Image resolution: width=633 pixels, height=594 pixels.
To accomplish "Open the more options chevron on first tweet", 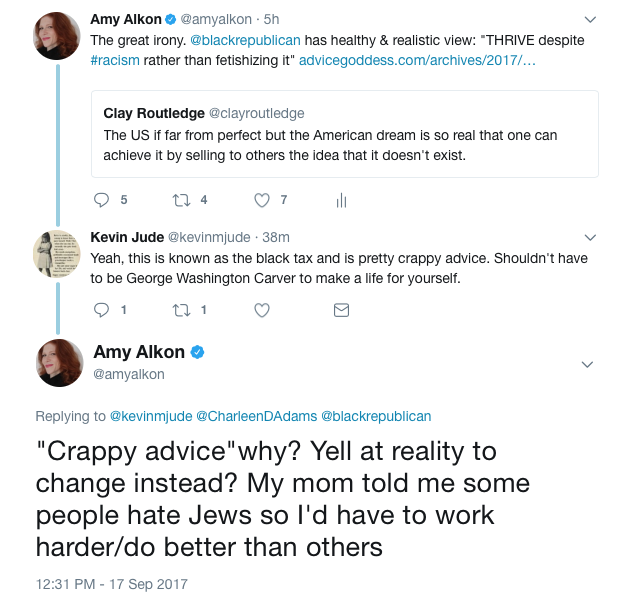I will pyautogui.click(x=589, y=19).
